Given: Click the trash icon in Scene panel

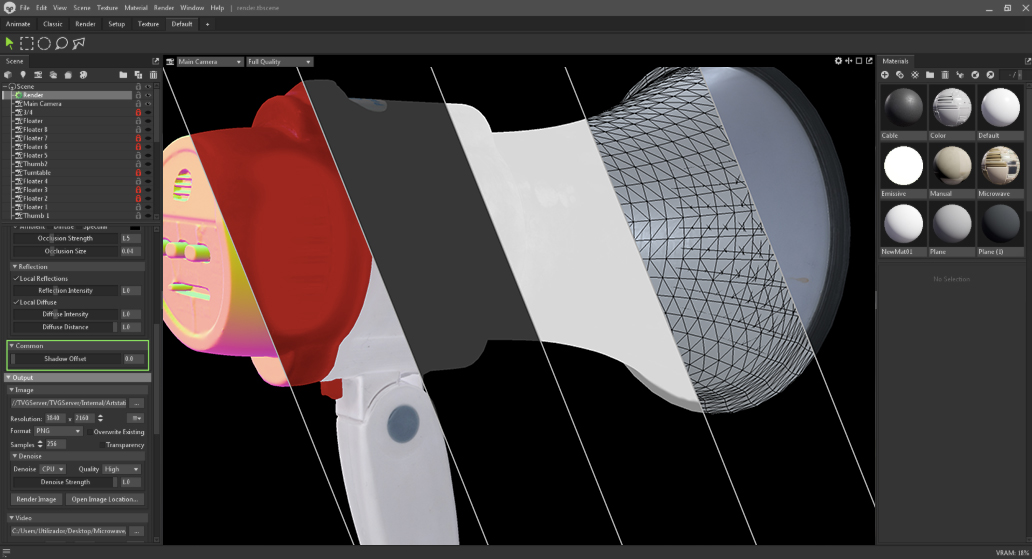Looking at the screenshot, I should (x=153, y=75).
